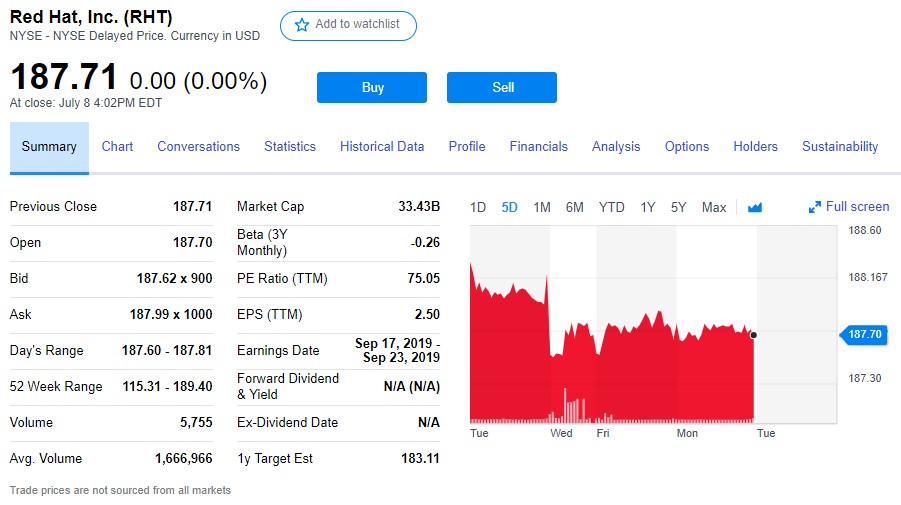The height and width of the screenshot is (505, 901).
Task: Switch to the Chart tab
Action: [117, 147]
